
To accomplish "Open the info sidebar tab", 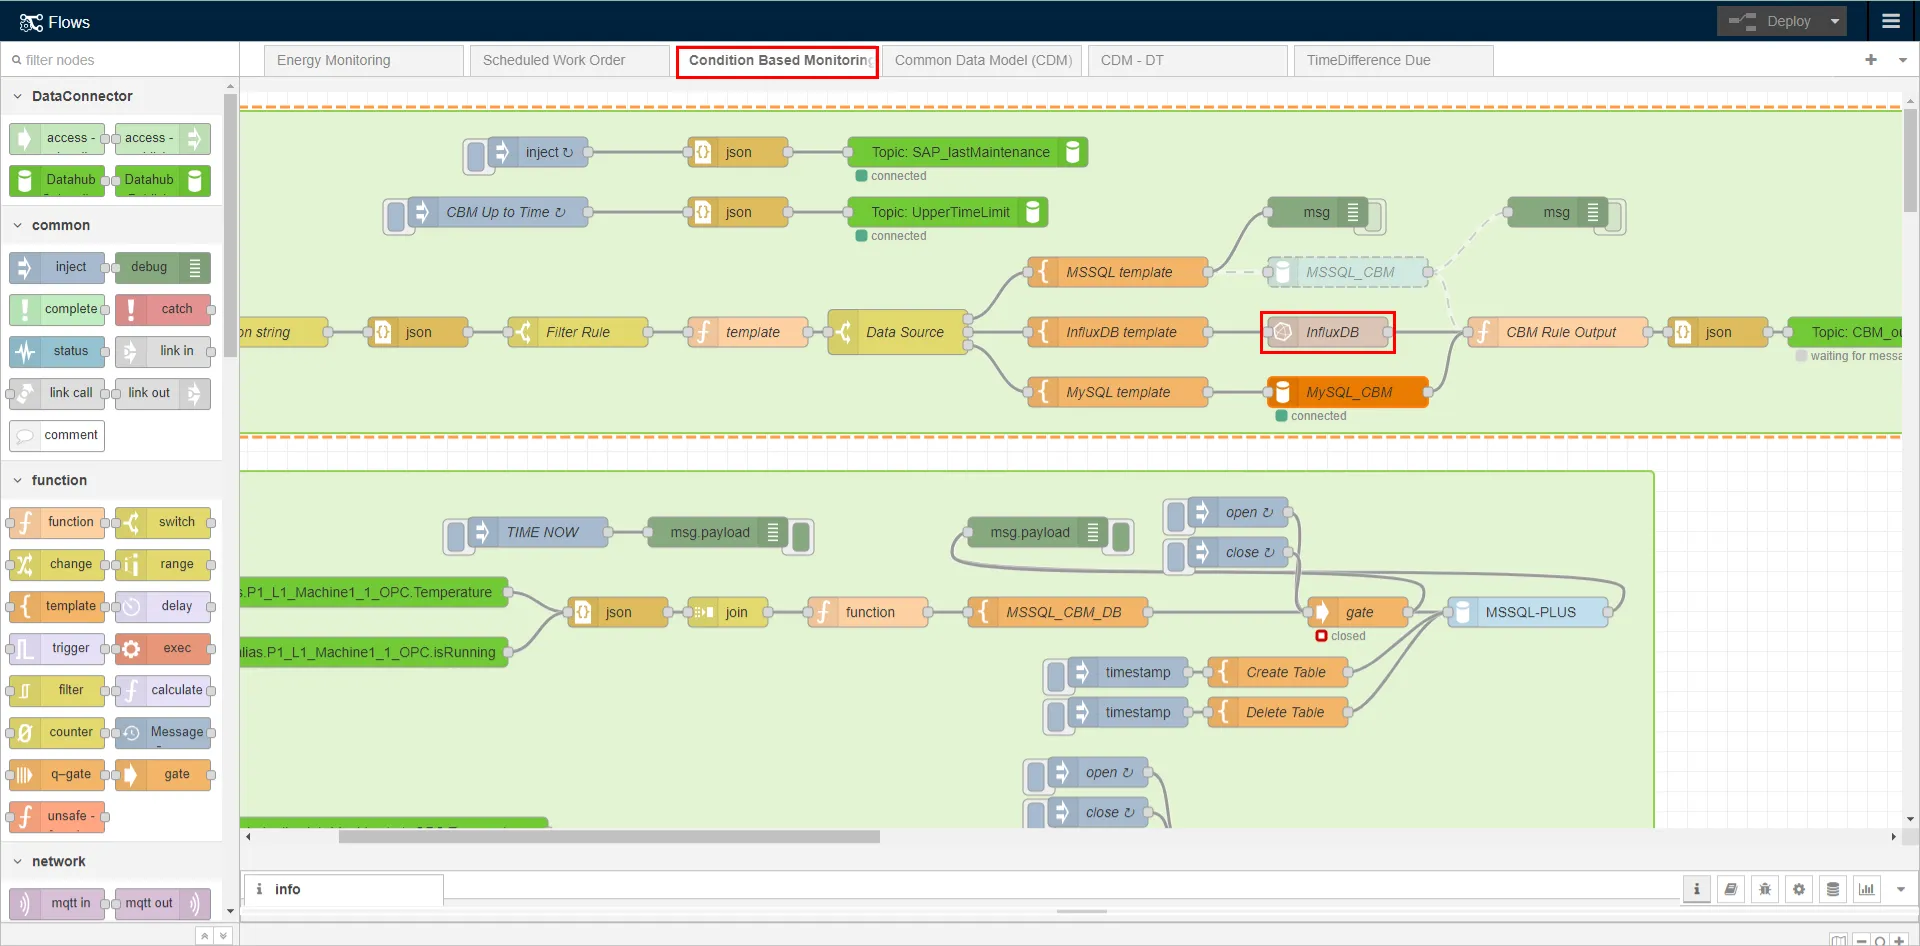I will 344,889.
